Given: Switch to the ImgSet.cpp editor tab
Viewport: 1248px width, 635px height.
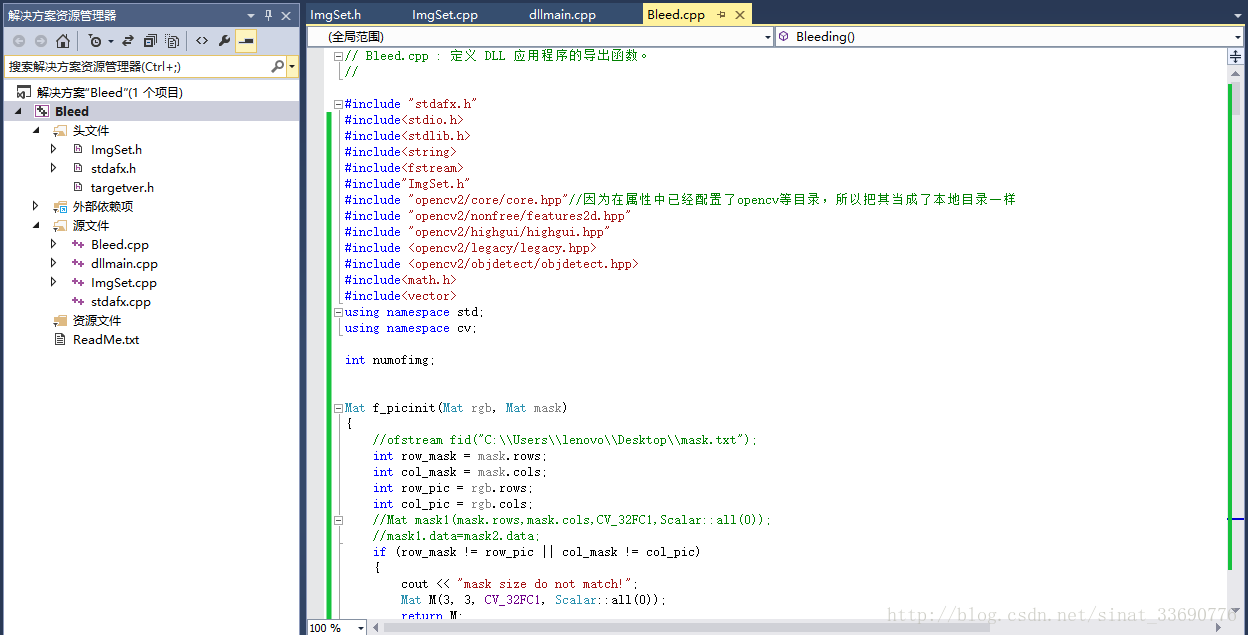Looking at the screenshot, I should pyautogui.click(x=445, y=14).
